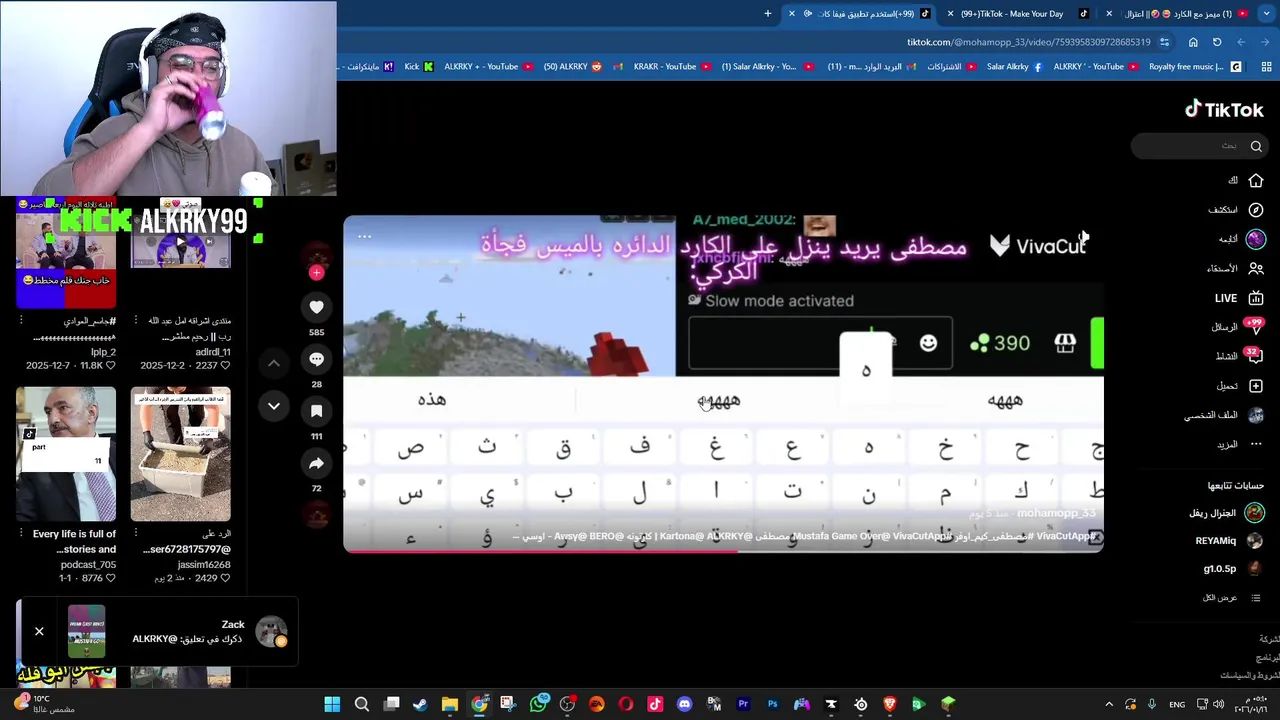Viewport: 1280px width, 720px height.
Task: Go to previous video with up chevron
Action: click(273, 363)
